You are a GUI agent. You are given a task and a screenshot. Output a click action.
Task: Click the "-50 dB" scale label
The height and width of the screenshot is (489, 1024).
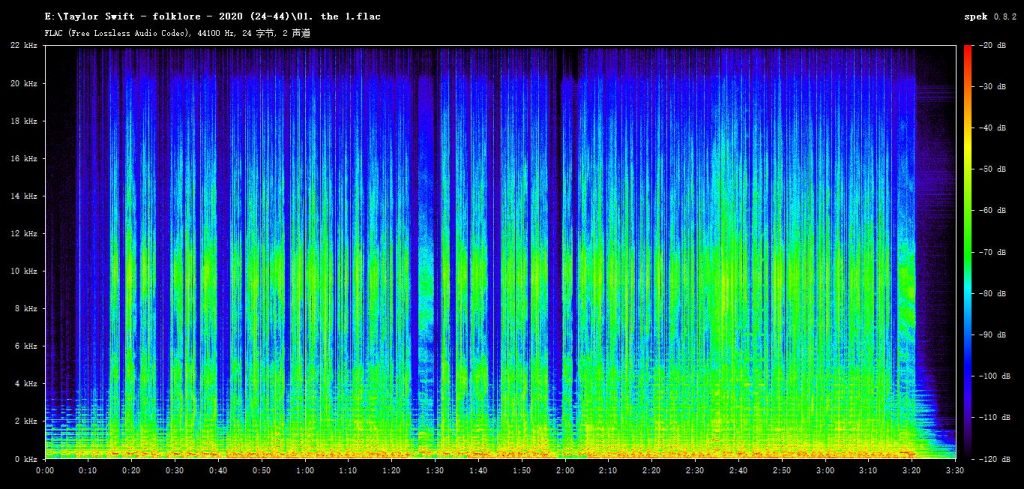(993, 169)
